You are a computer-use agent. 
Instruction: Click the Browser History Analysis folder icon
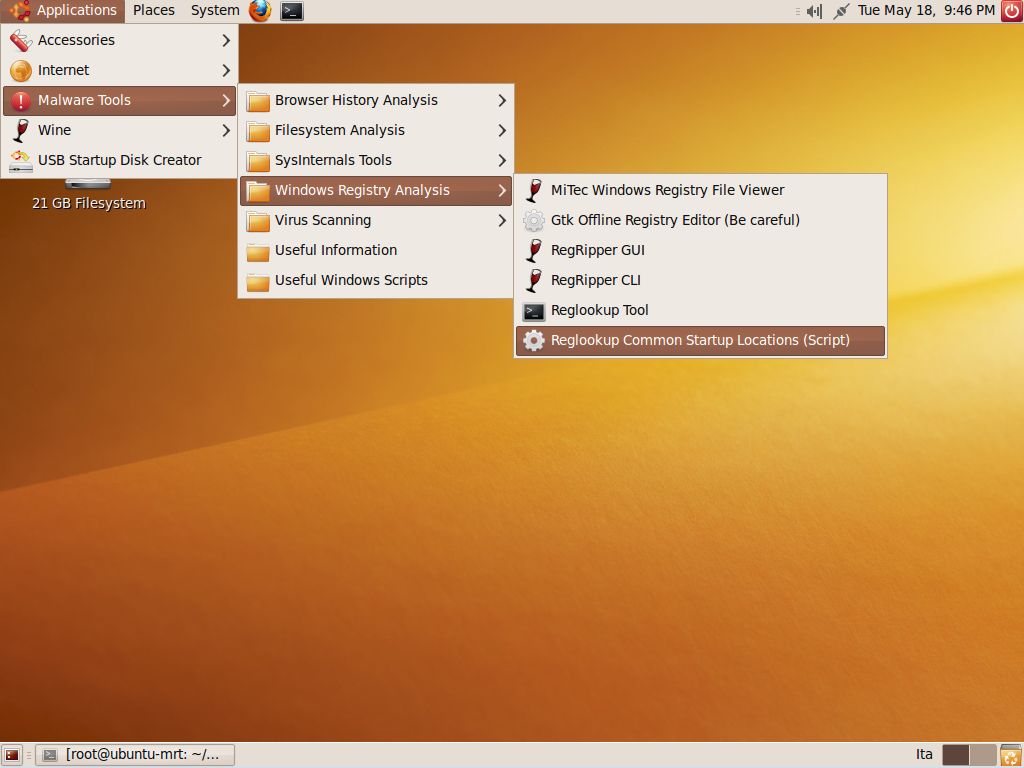[258, 101]
